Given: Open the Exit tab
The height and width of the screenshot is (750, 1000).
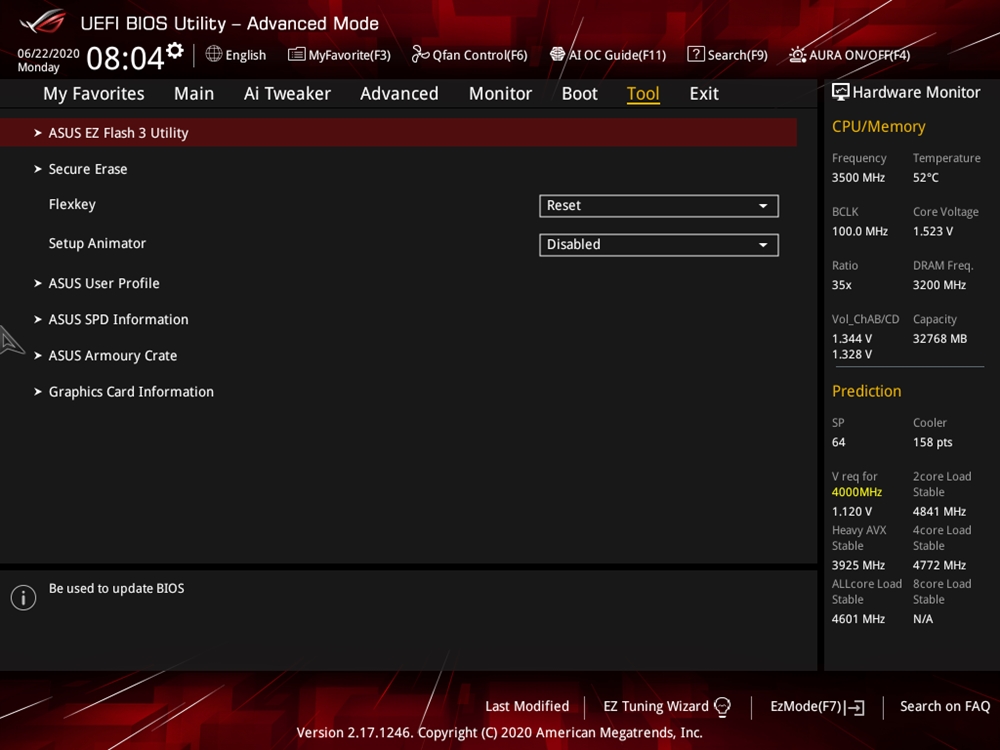Looking at the screenshot, I should 704,94.
